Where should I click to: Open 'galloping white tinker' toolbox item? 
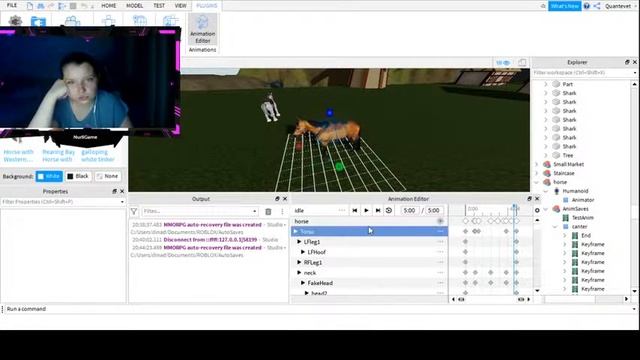tap(98, 156)
